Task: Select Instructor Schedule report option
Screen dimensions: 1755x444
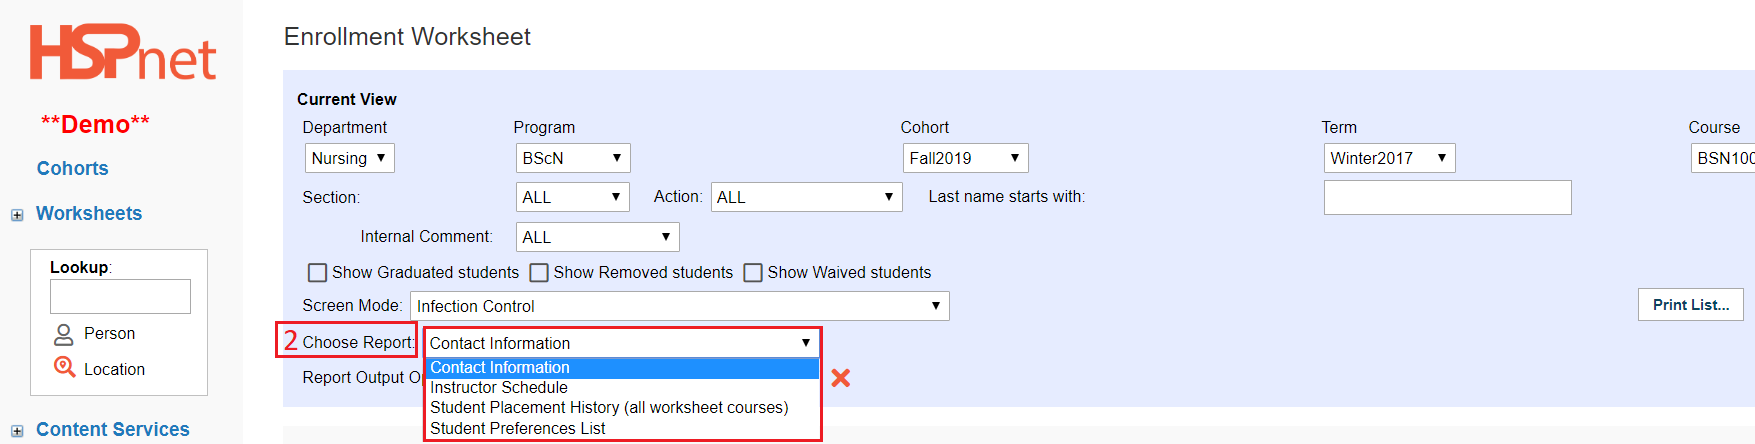Action: (499, 388)
